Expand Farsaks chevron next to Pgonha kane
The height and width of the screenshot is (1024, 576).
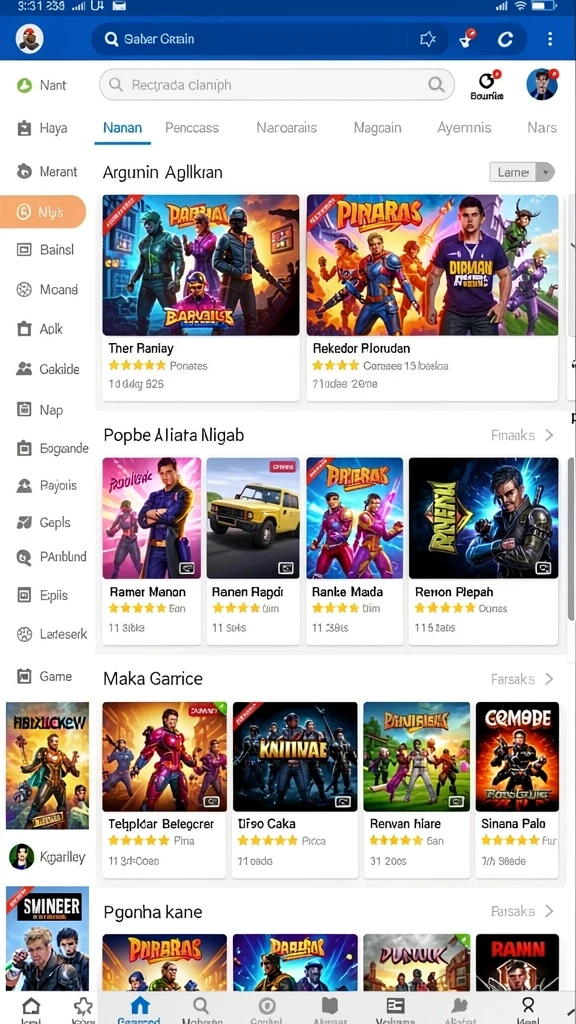pyautogui.click(x=549, y=911)
